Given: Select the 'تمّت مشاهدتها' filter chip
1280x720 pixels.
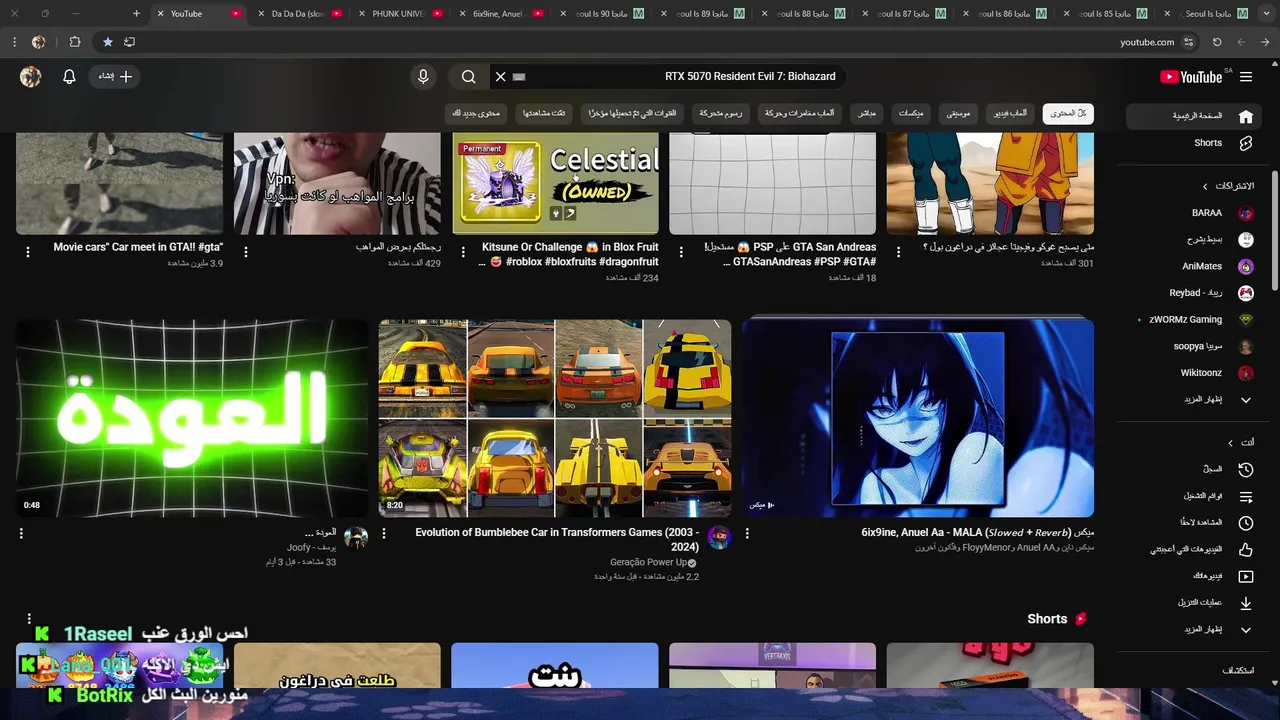Looking at the screenshot, I should point(544,114).
